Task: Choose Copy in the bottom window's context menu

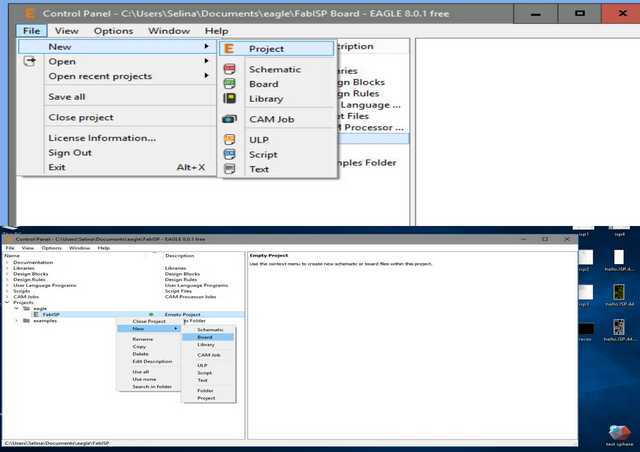Action: (149, 347)
